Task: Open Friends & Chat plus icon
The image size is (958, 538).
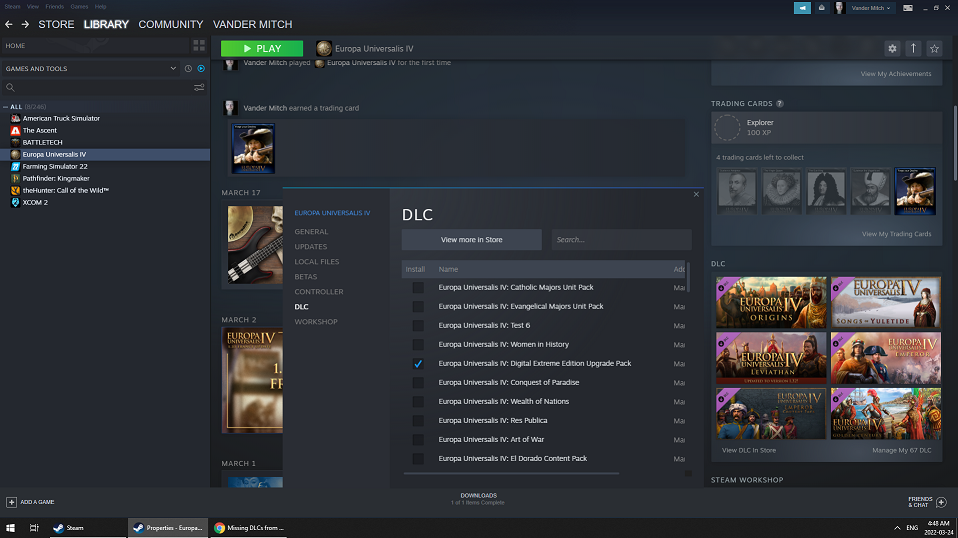Action: (942, 502)
